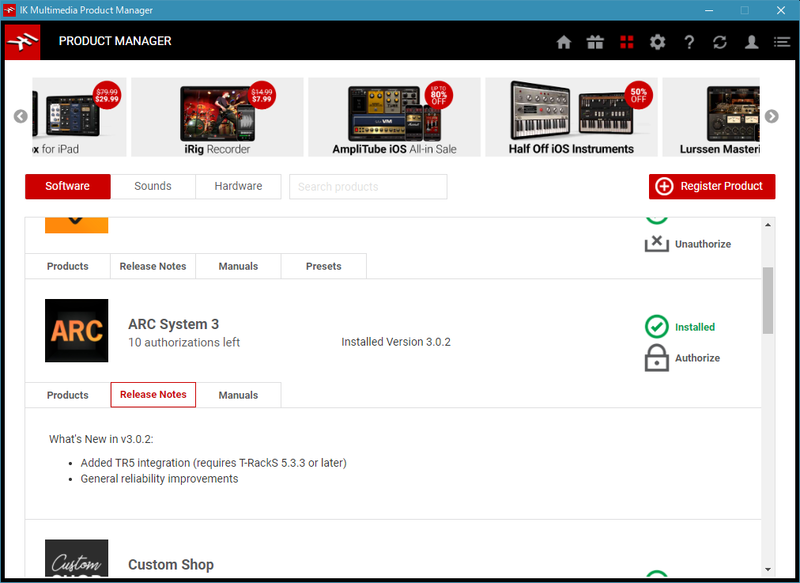
Task: Show previous promo banner with left arrow
Action: (20, 116)
